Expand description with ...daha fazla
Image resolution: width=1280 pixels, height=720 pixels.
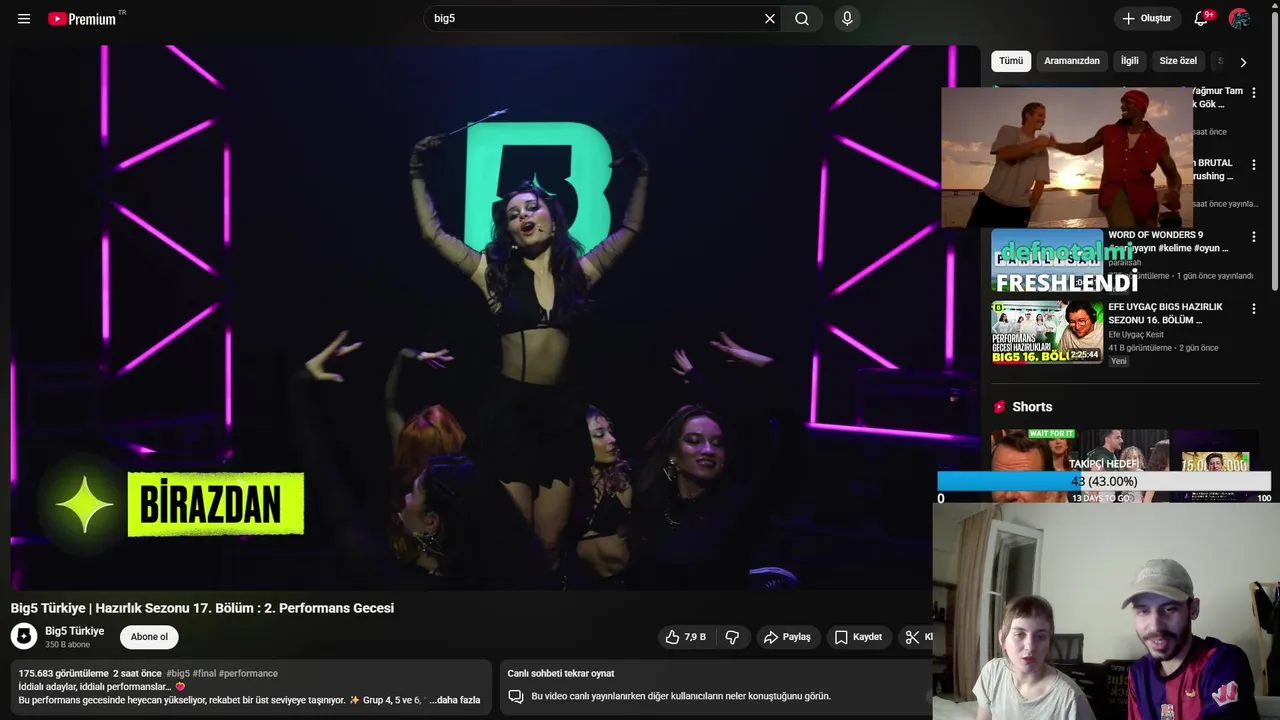click(455, 700)
